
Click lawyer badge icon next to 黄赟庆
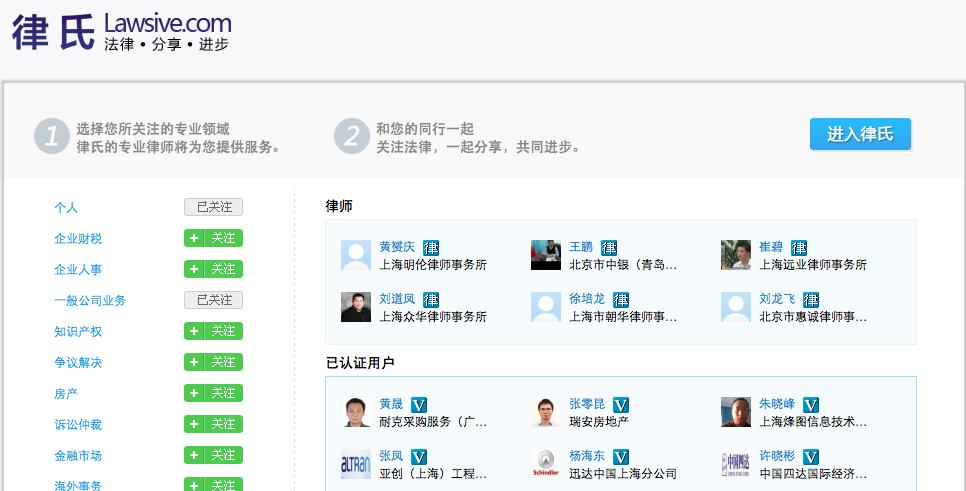(x=431, y=248)
